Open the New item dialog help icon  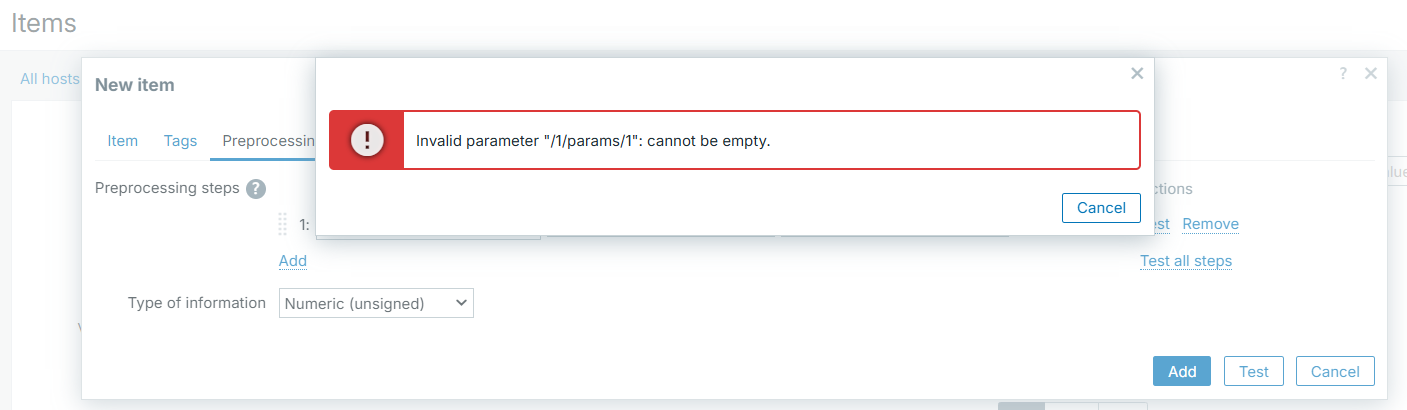[1343, 73]
